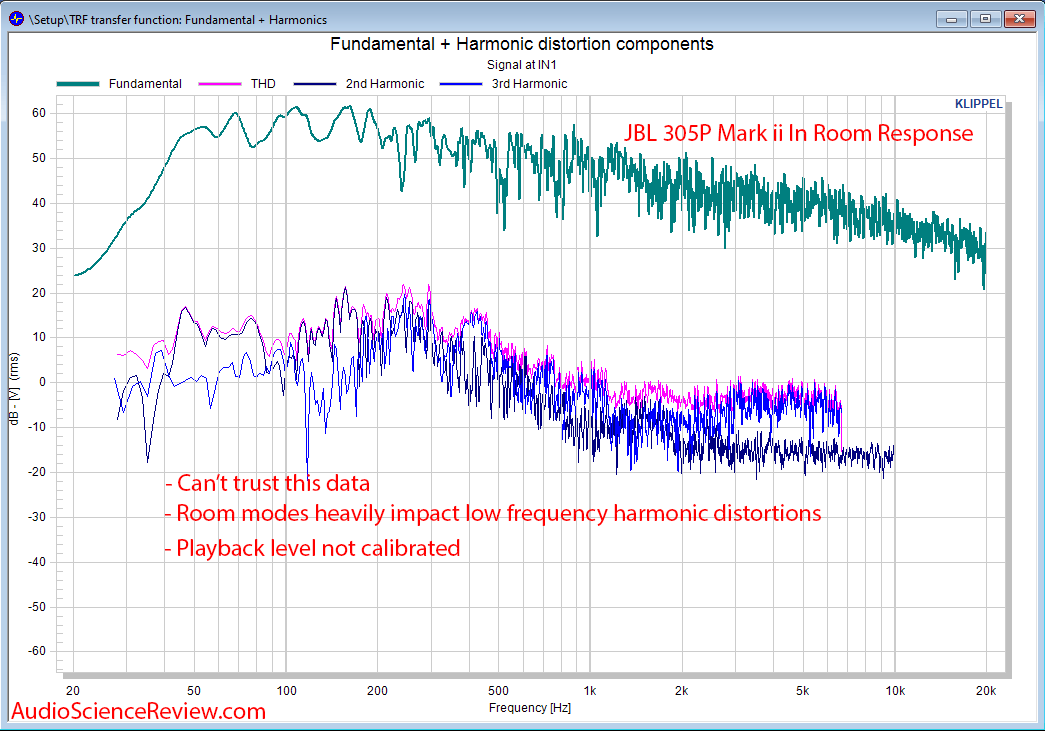Select the "Fundamental" legend label

pos(145,84)
